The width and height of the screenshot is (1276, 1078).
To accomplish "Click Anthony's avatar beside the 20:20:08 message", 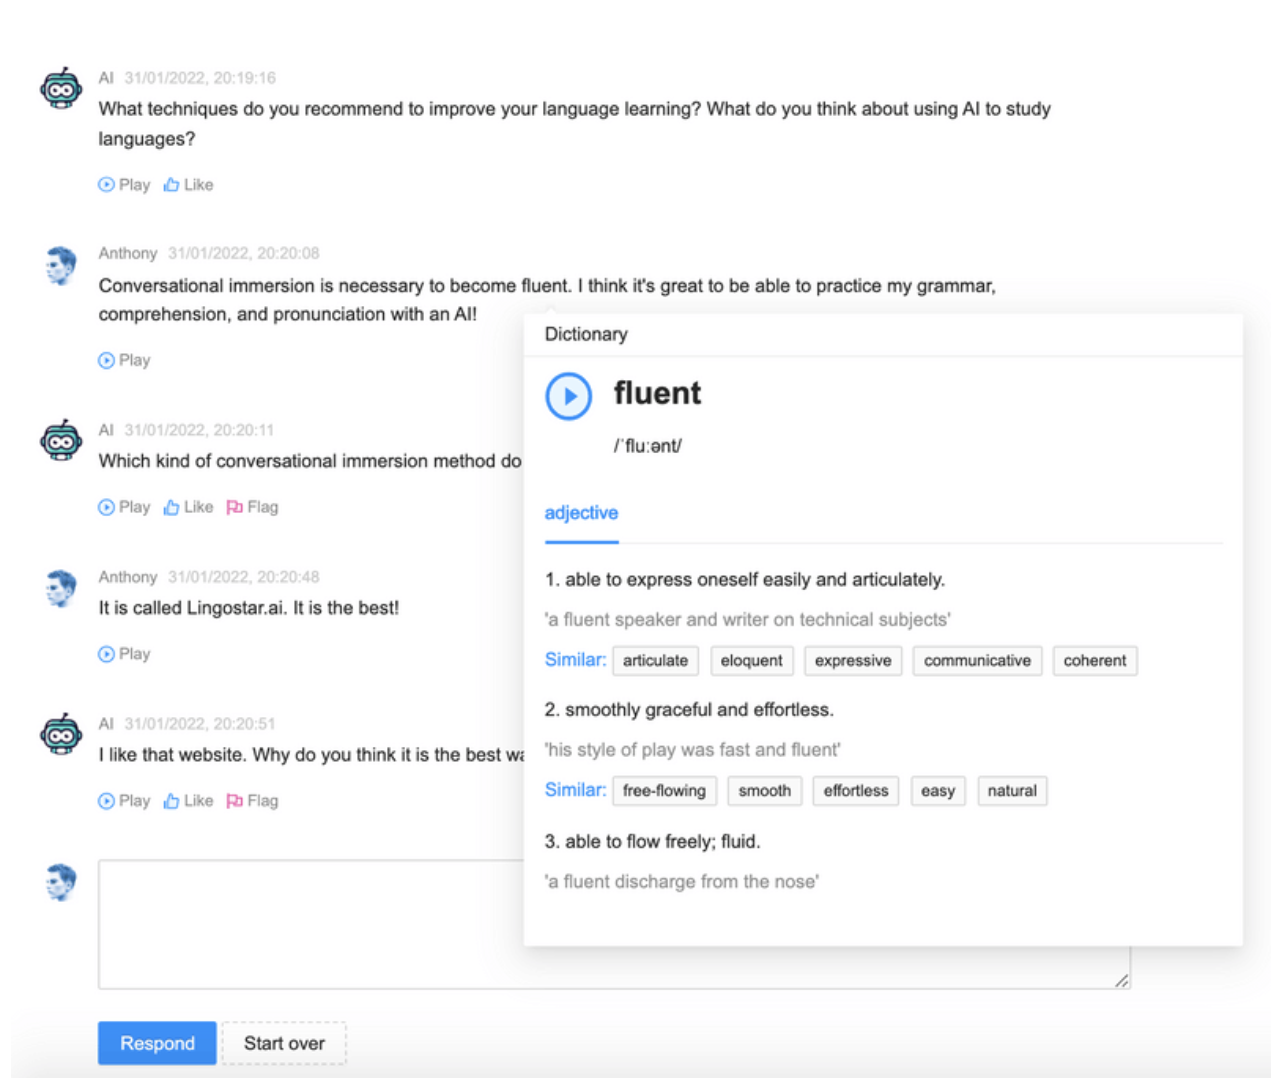I will click(61, 265).
